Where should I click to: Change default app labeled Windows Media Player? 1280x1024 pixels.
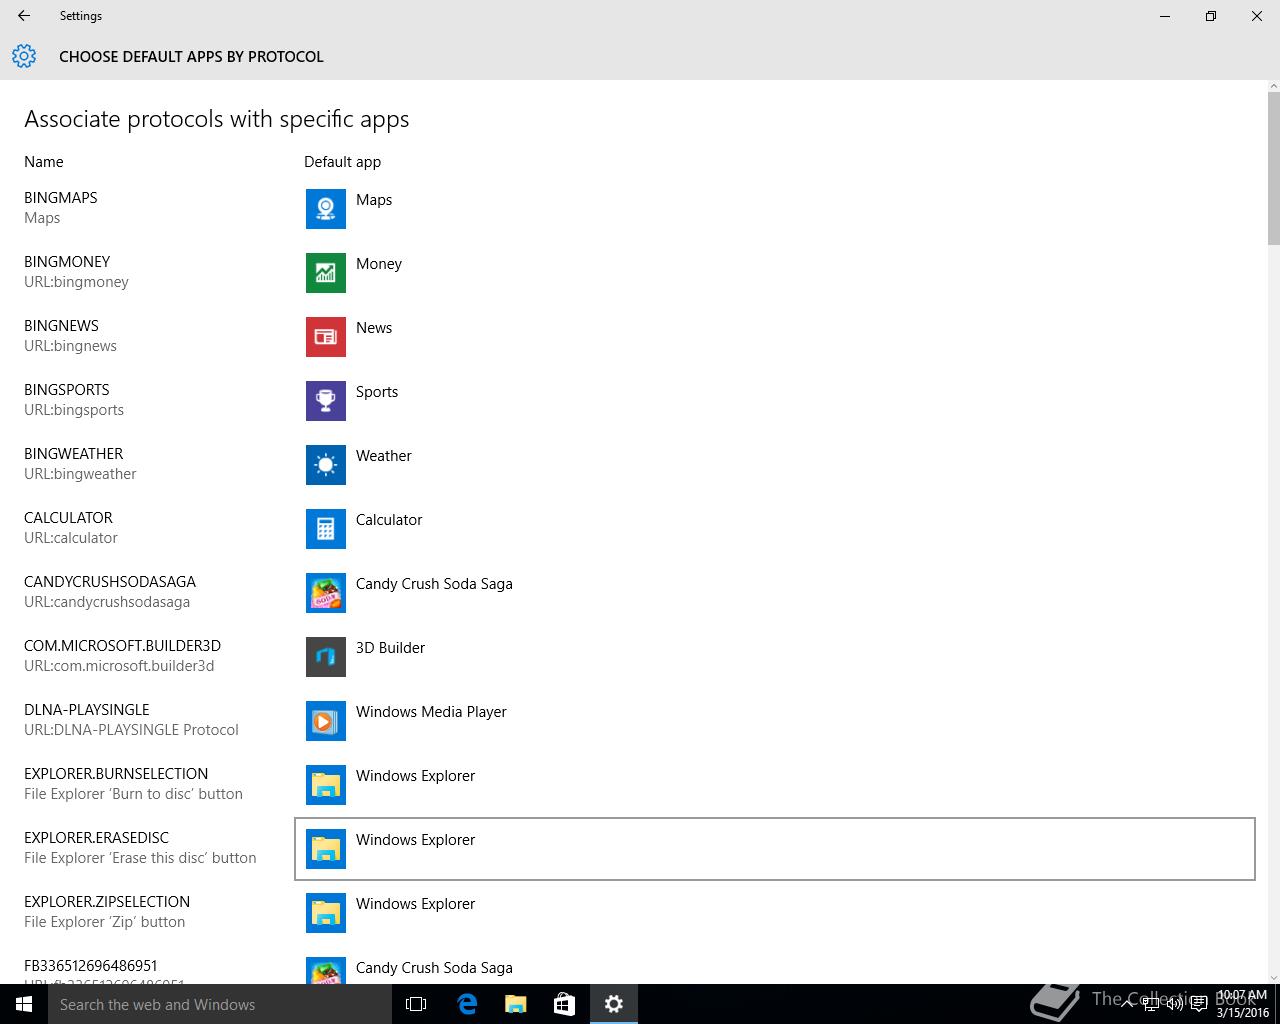[431, 712]
